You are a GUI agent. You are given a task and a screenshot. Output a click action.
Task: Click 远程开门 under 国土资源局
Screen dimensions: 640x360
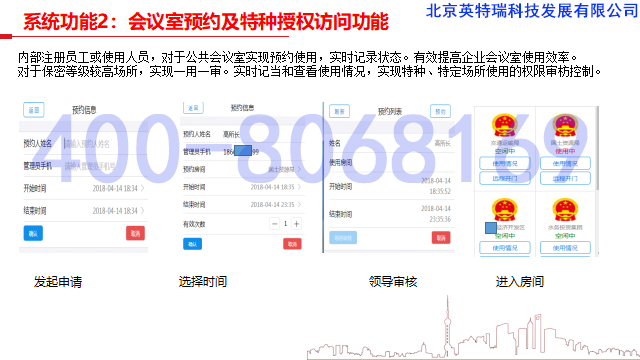565,178
